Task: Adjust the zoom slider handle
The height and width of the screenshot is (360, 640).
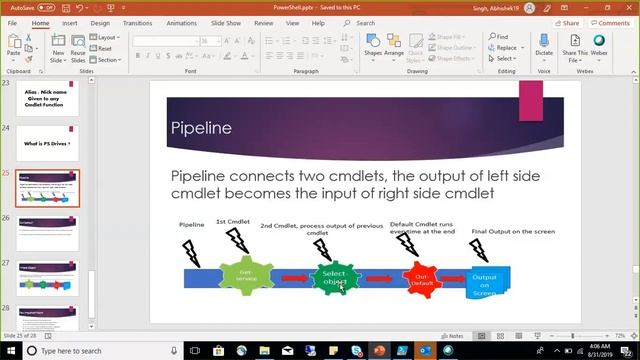Action: pos(573,336)
